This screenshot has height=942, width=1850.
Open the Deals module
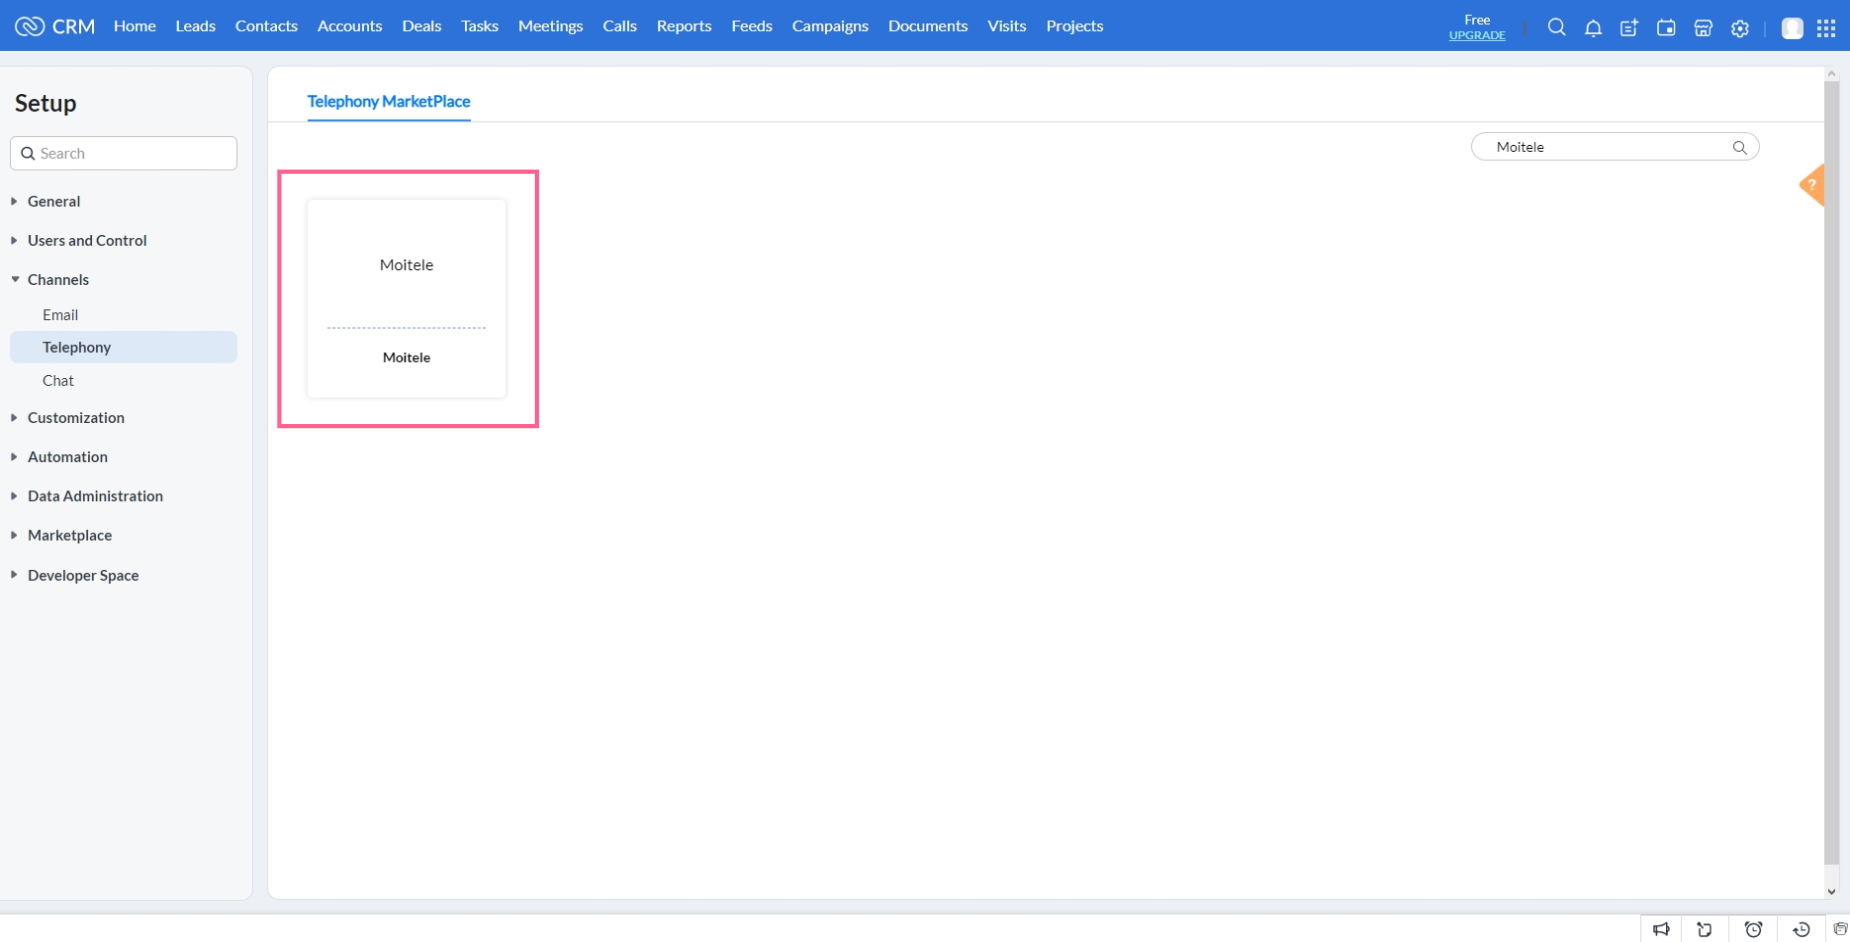tap(421, 26)
